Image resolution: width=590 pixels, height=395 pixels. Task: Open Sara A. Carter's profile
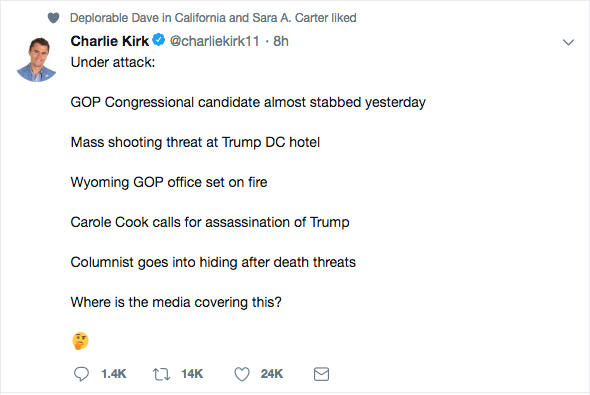click(x=290, y=18)
